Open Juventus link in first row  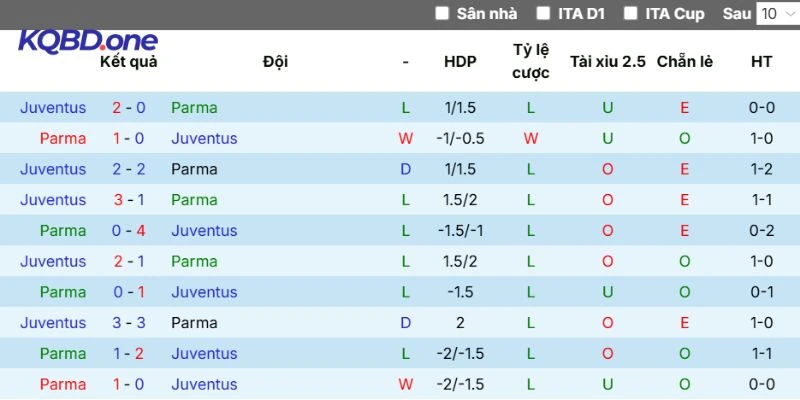point(53,108)
